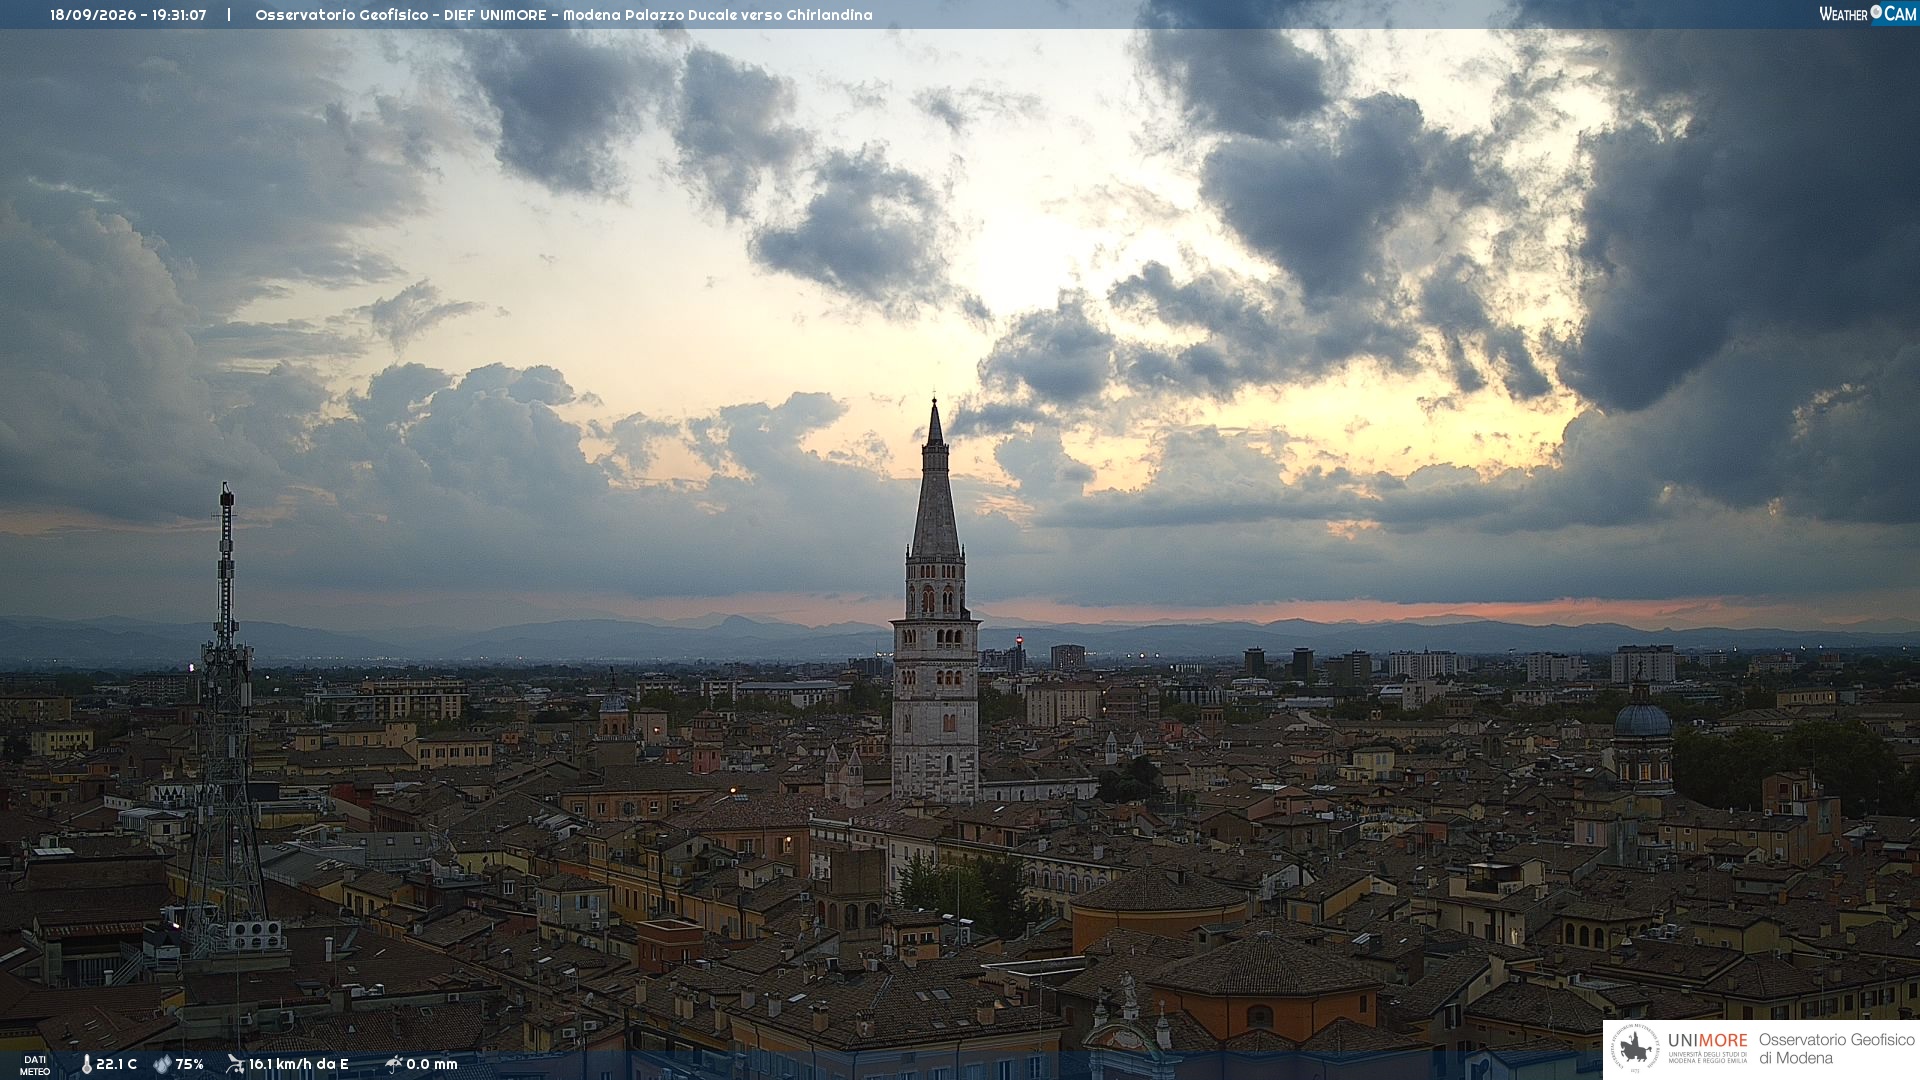Click the wind anemometer icon
Screen dimensions: 1920x1080
[235, 1064]
